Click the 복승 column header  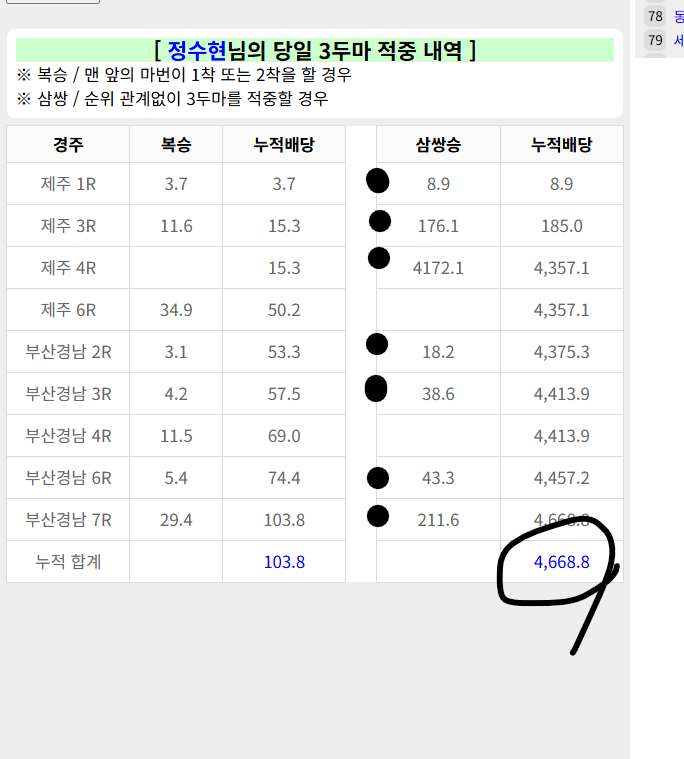click(x=176, y=145)
